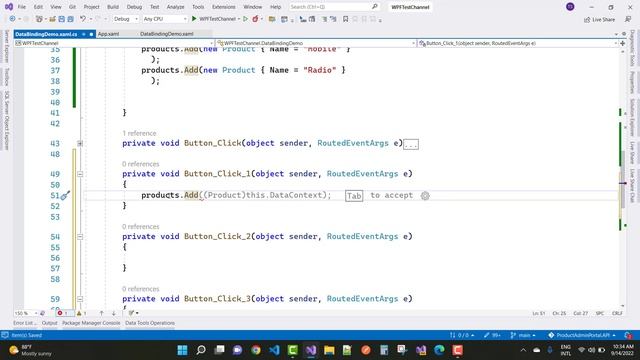Screen dimensions: 640x360
Task: Open the ENG INTL language indicator
Action: [566, 350]
